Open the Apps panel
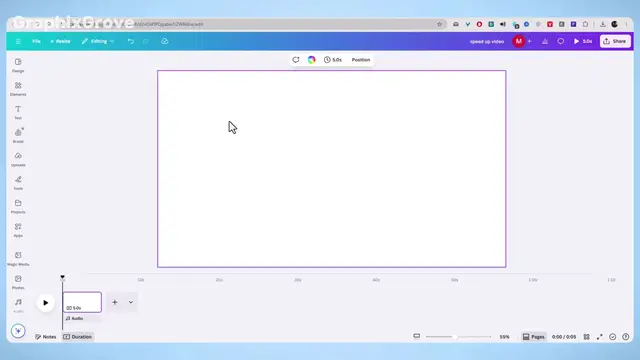This screenshot has height=360, width=640. pyautogui.click(x=18, y=230)
